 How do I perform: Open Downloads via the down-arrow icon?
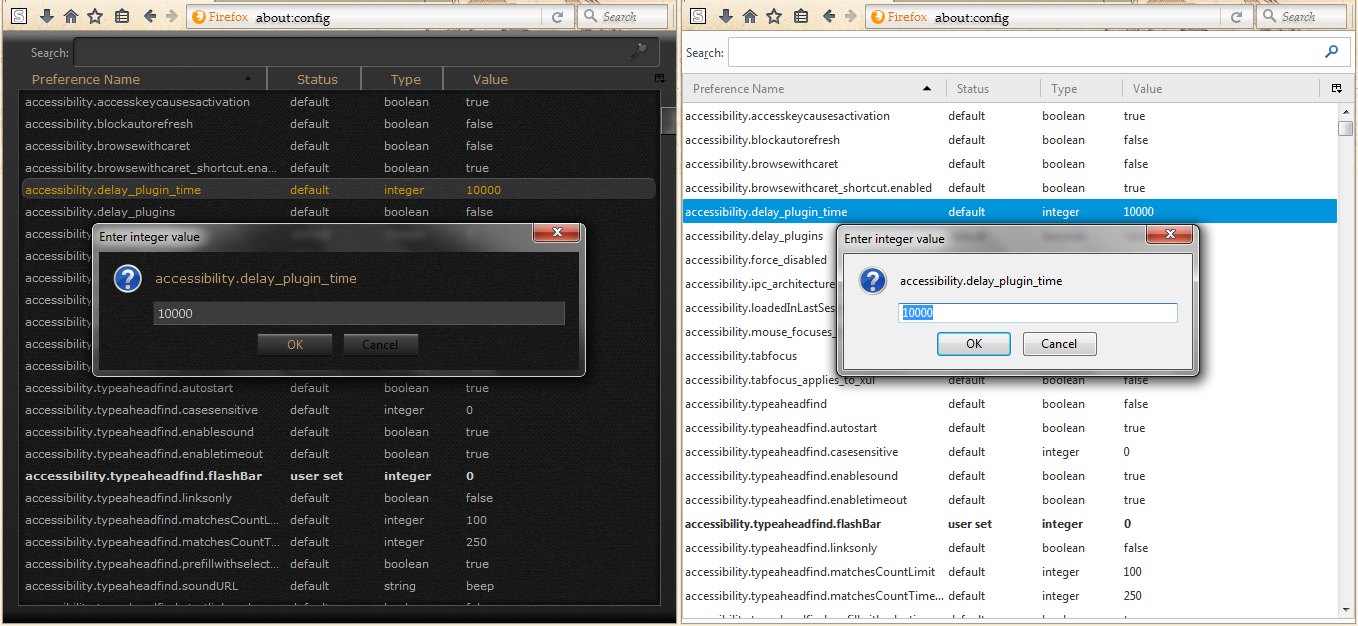[x=47, y=16]
